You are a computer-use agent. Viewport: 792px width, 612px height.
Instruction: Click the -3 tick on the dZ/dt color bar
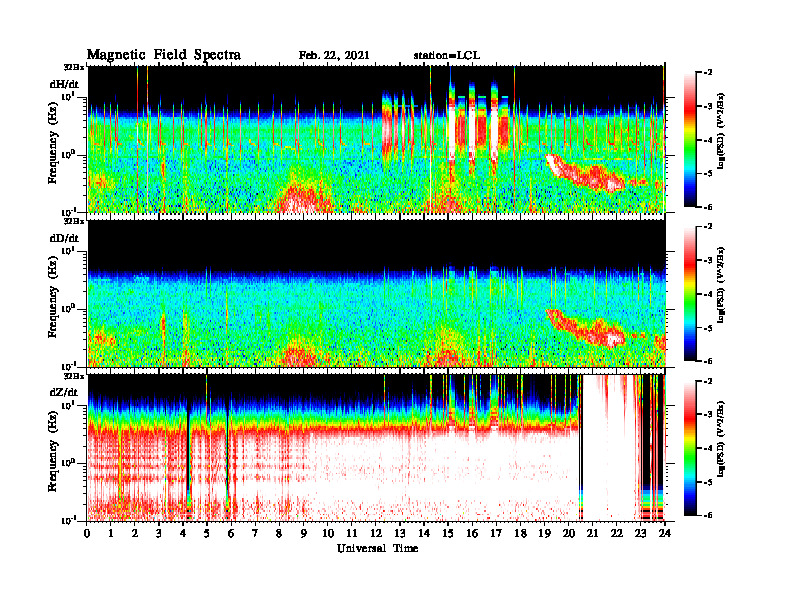pos(707,415)
